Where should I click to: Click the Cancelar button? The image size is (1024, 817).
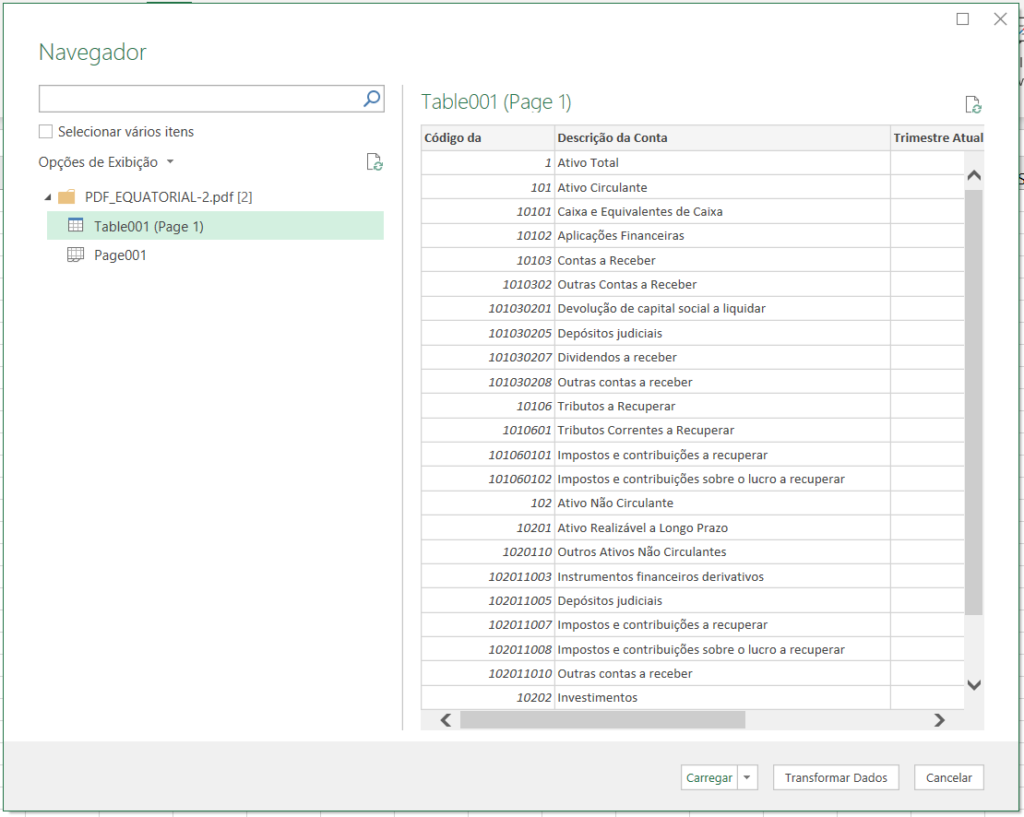(949, 777)
